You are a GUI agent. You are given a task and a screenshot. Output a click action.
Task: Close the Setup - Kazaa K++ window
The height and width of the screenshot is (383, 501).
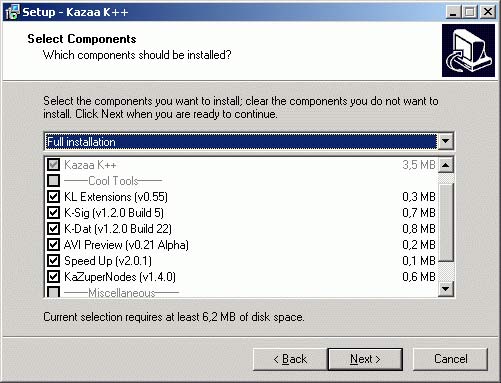(x=488, y=12)
